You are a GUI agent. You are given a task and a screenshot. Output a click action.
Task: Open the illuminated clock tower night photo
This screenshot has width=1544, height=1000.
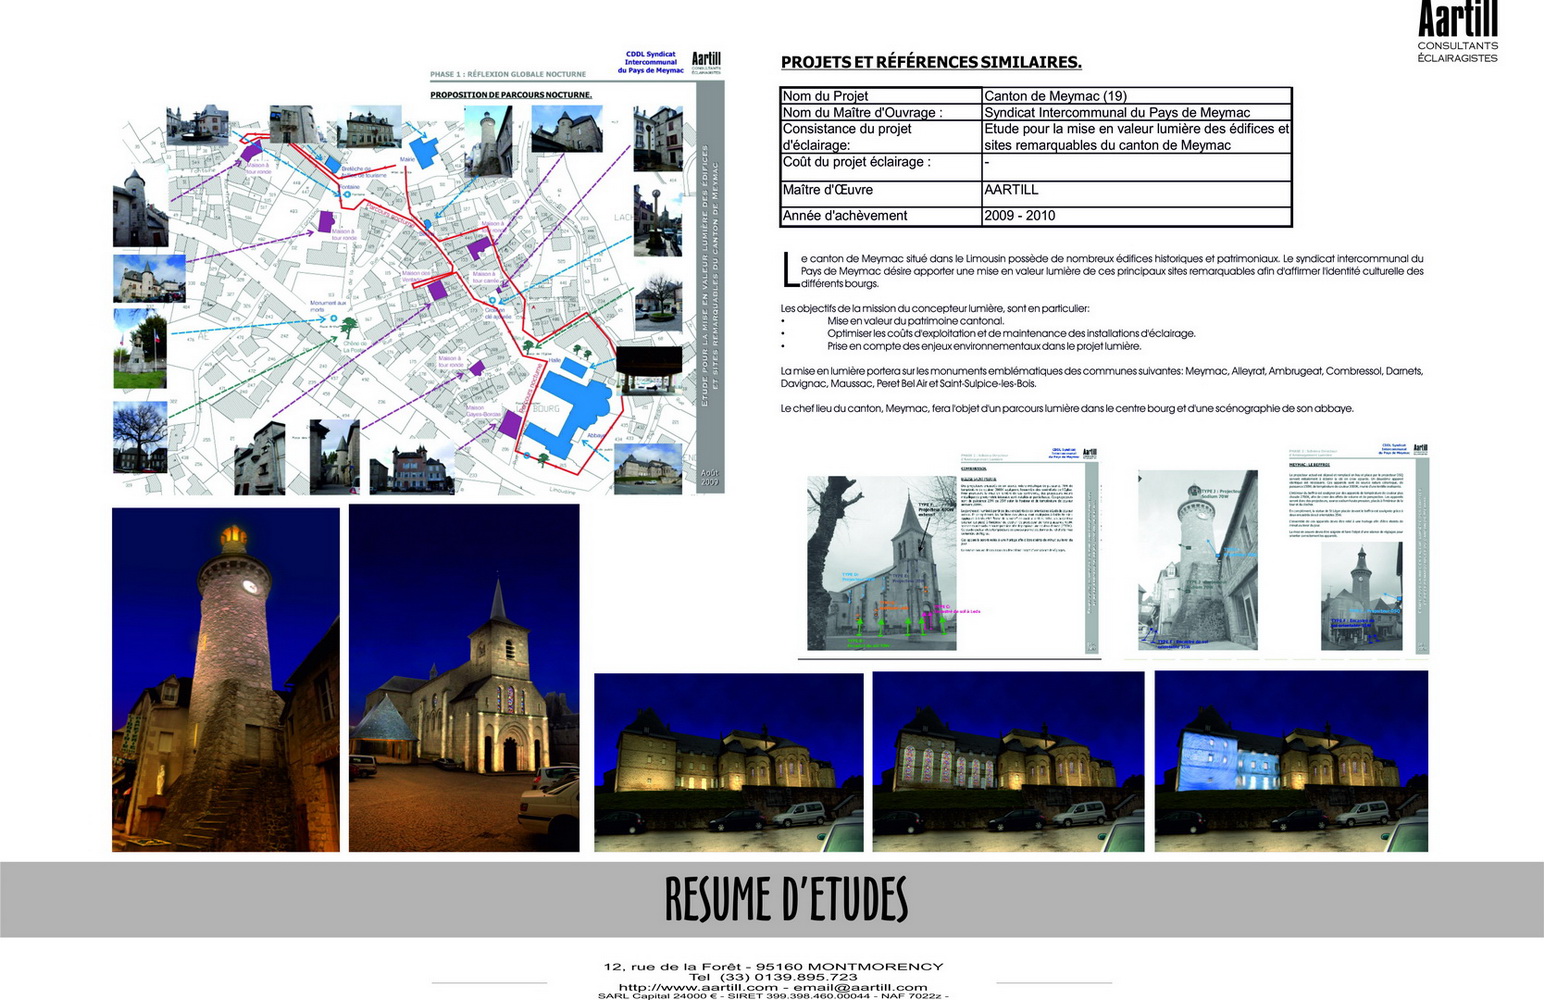(226, 680)
